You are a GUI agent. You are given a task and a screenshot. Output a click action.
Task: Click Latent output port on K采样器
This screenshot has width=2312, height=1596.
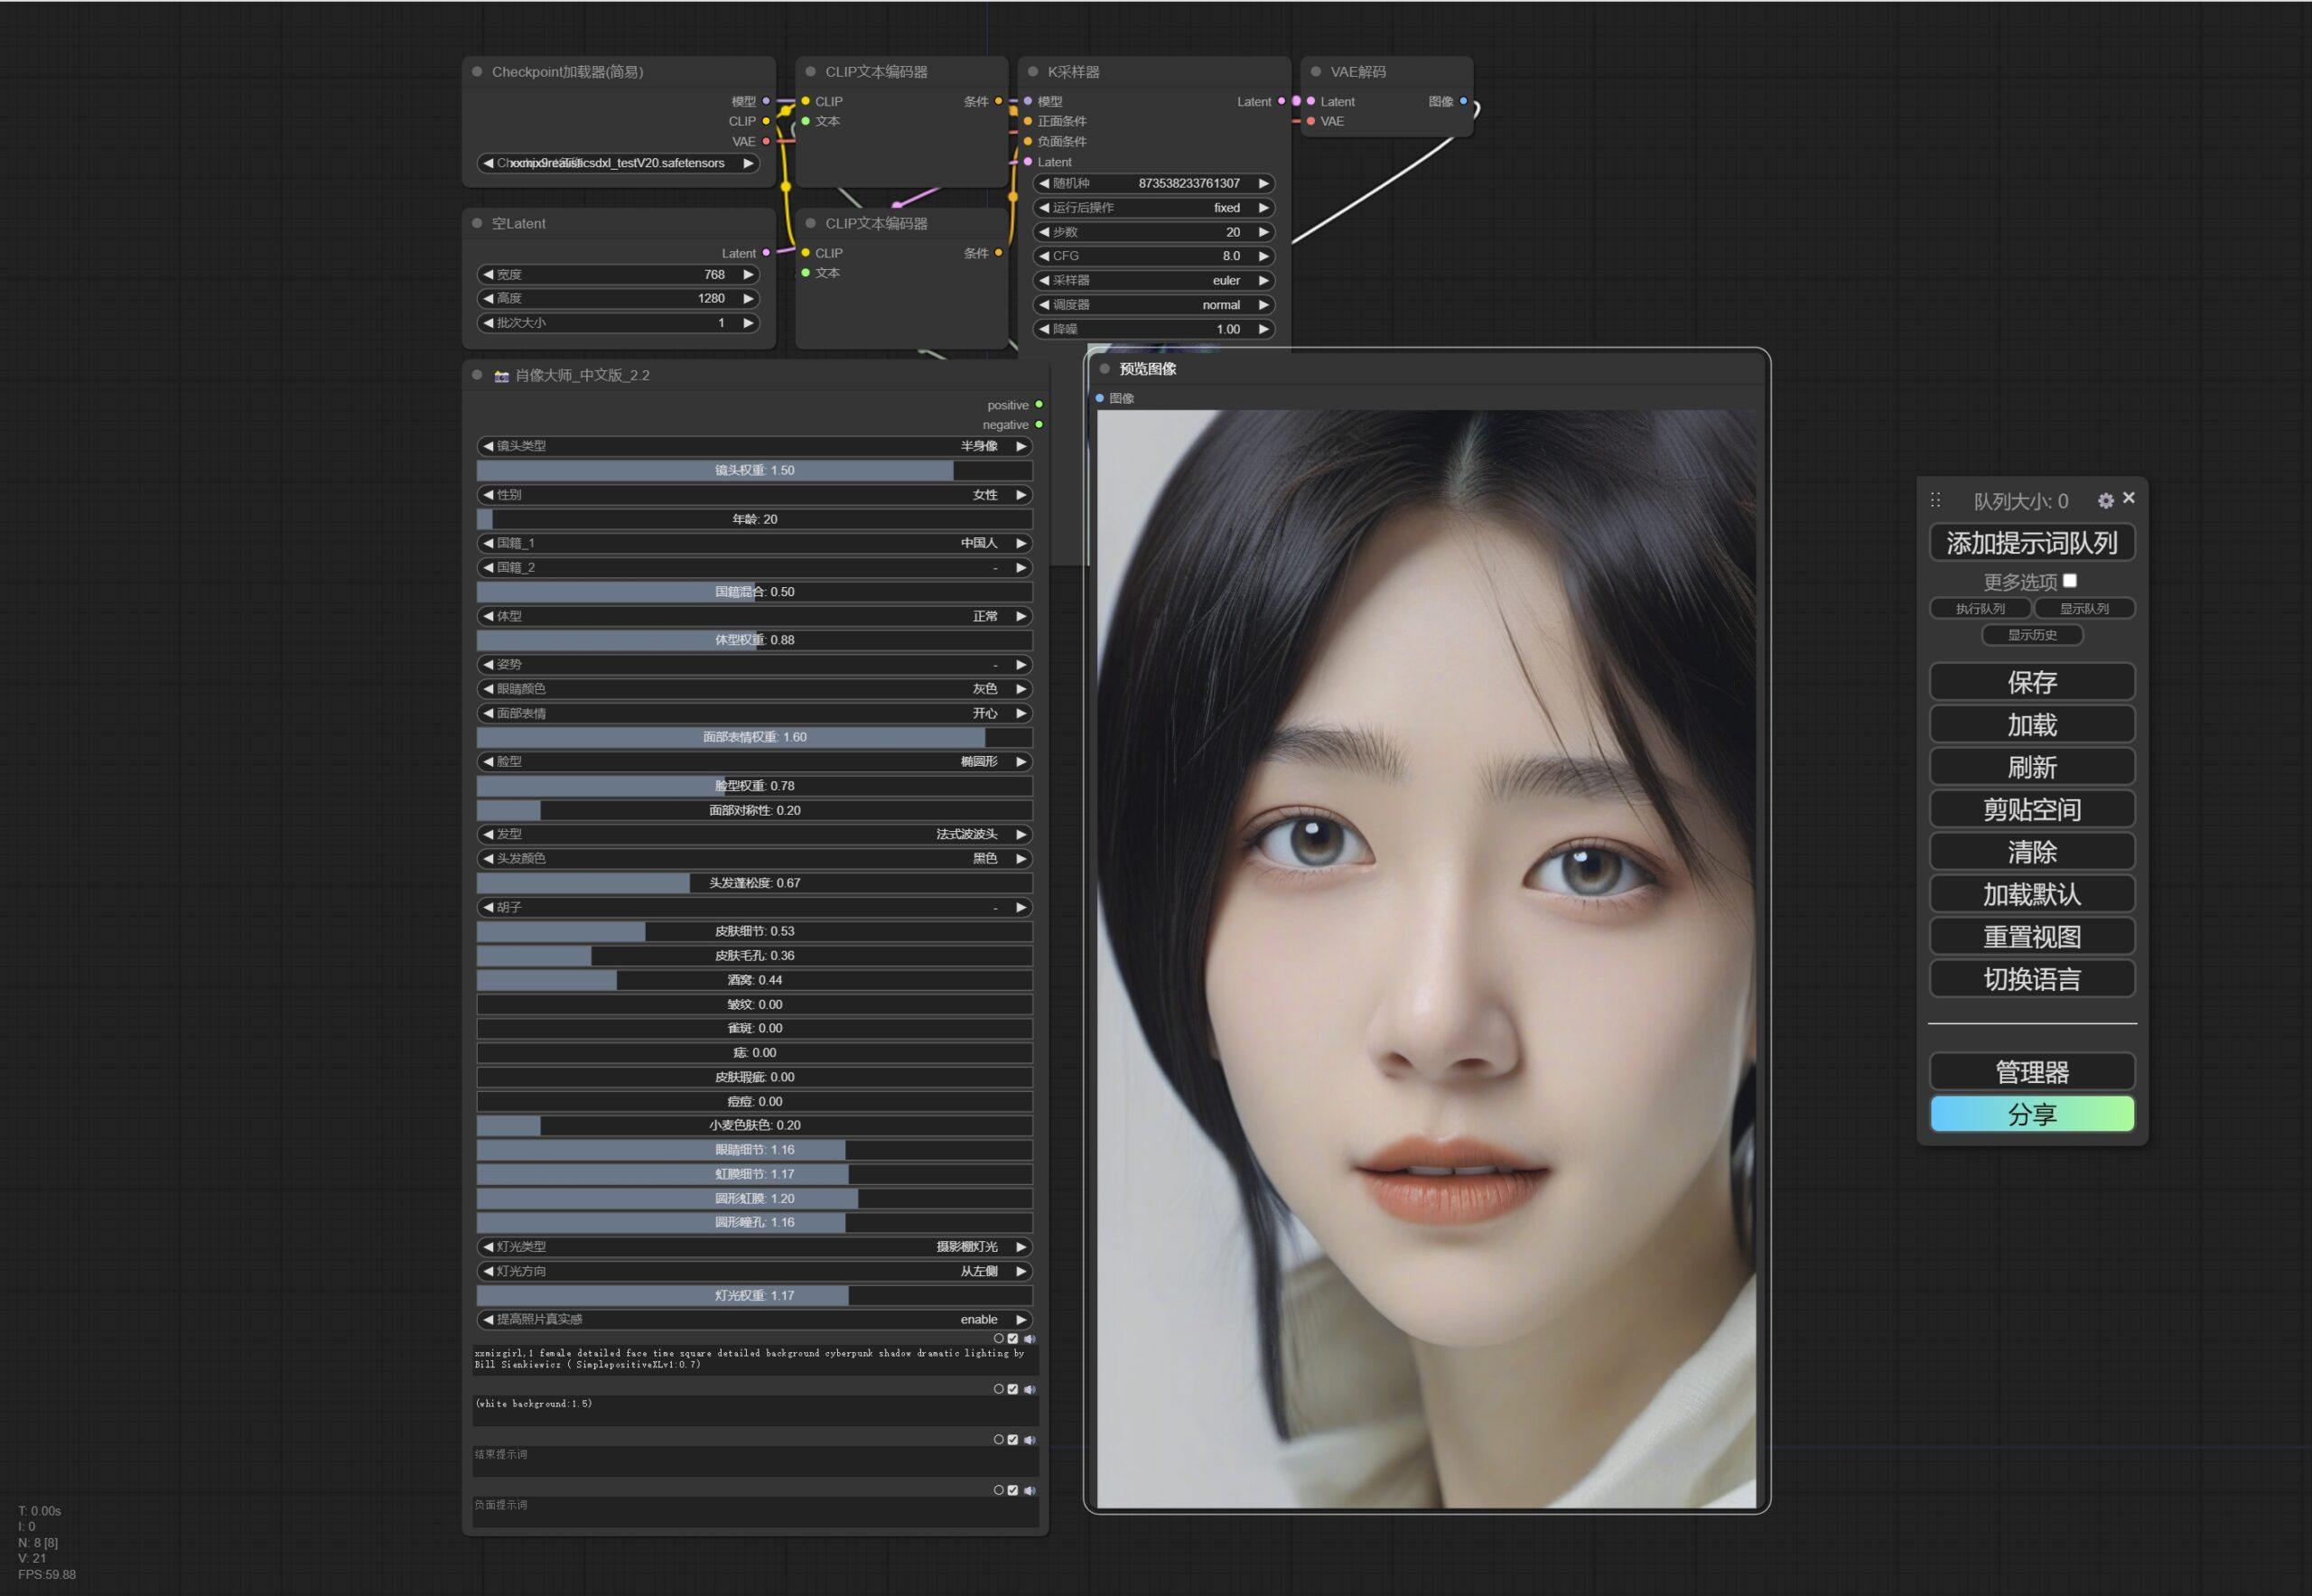coord(1281,101)
